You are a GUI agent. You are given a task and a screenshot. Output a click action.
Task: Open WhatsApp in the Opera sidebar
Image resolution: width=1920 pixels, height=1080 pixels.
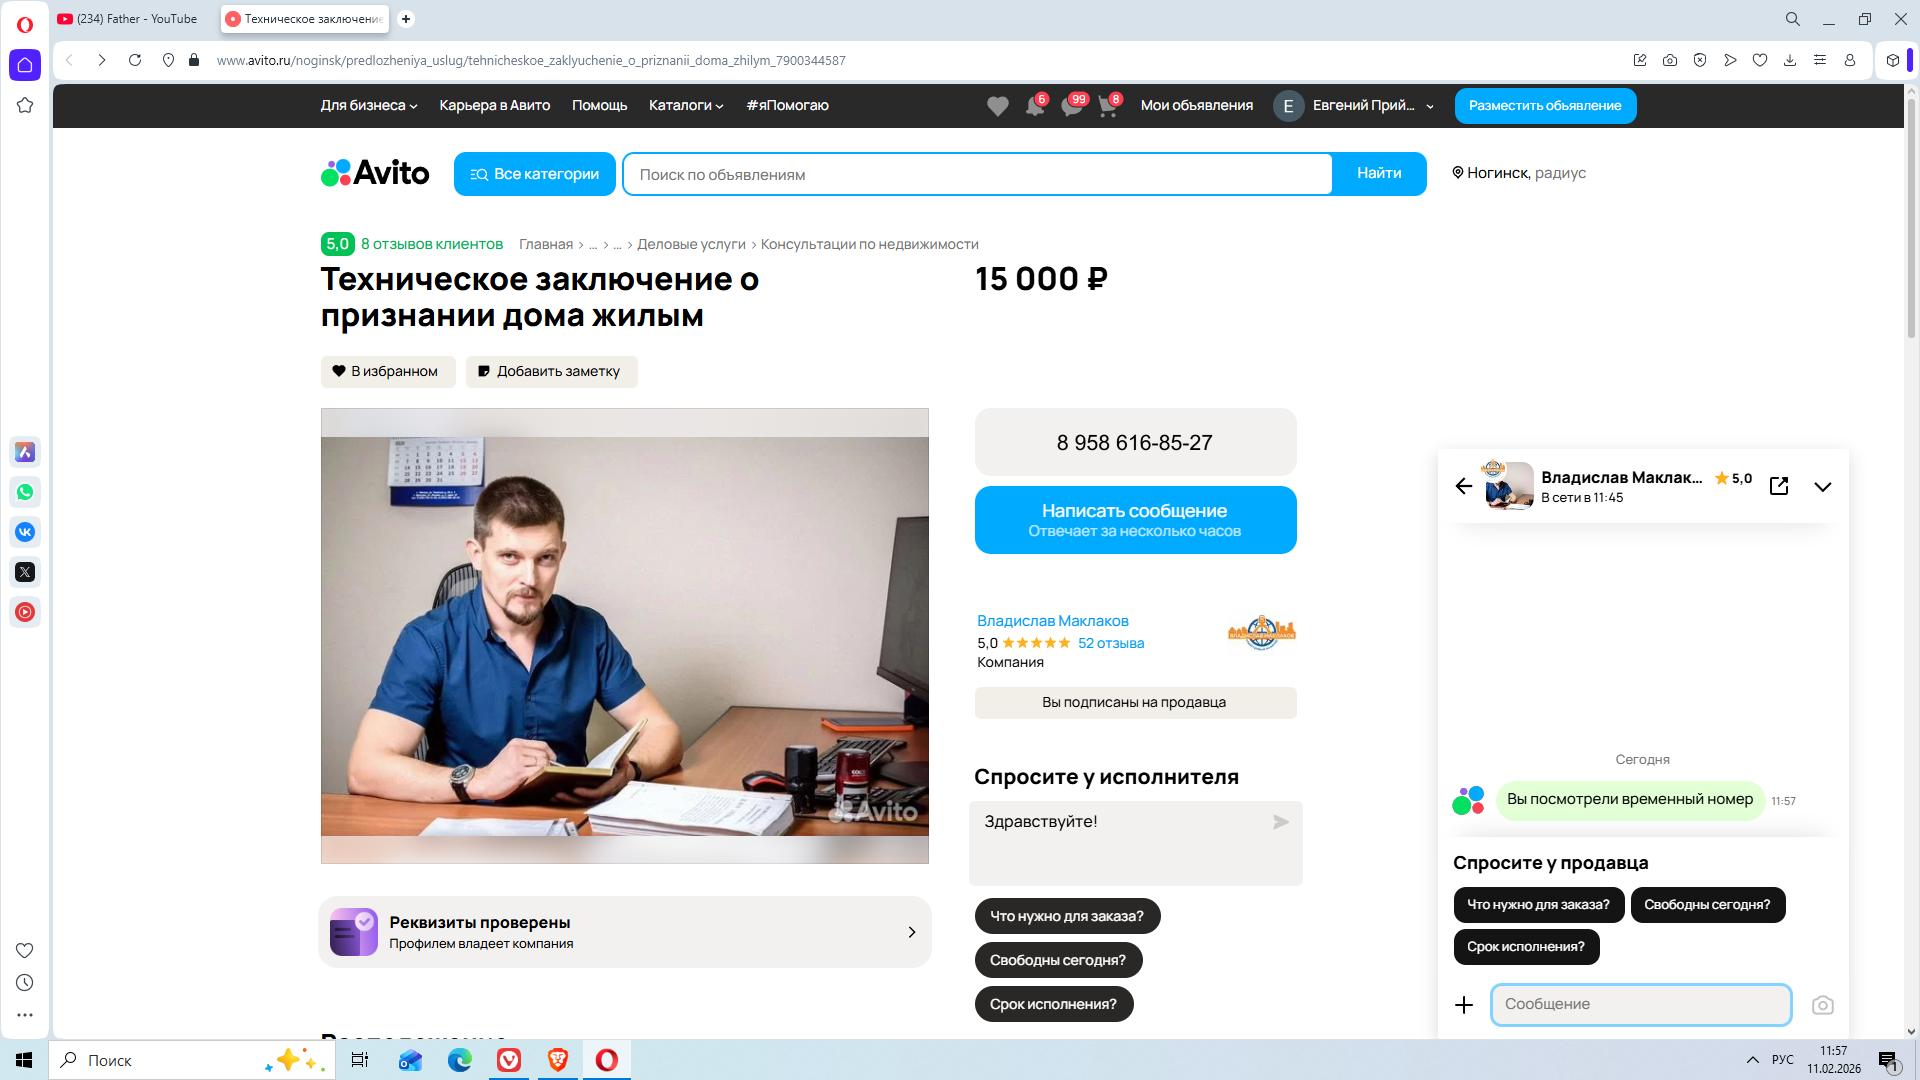tap(25, 492)
